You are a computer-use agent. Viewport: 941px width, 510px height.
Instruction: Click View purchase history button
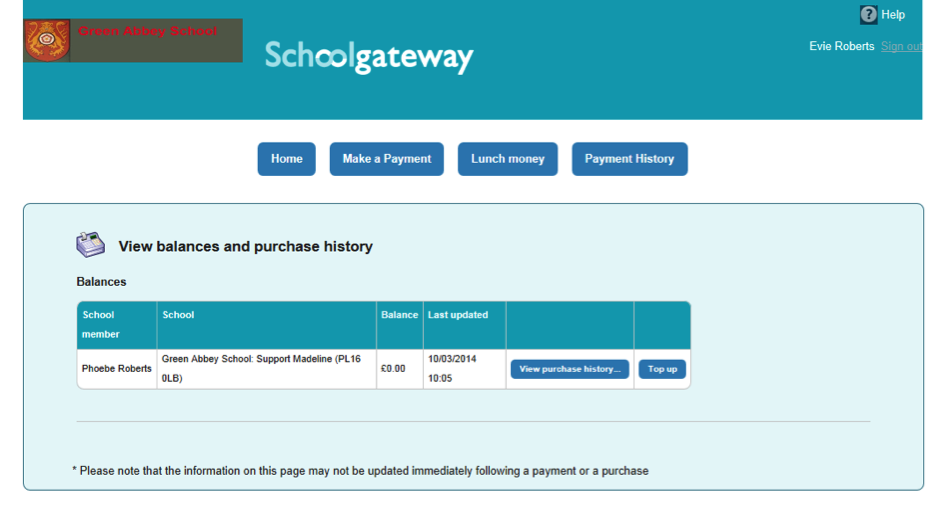[570, 369]
